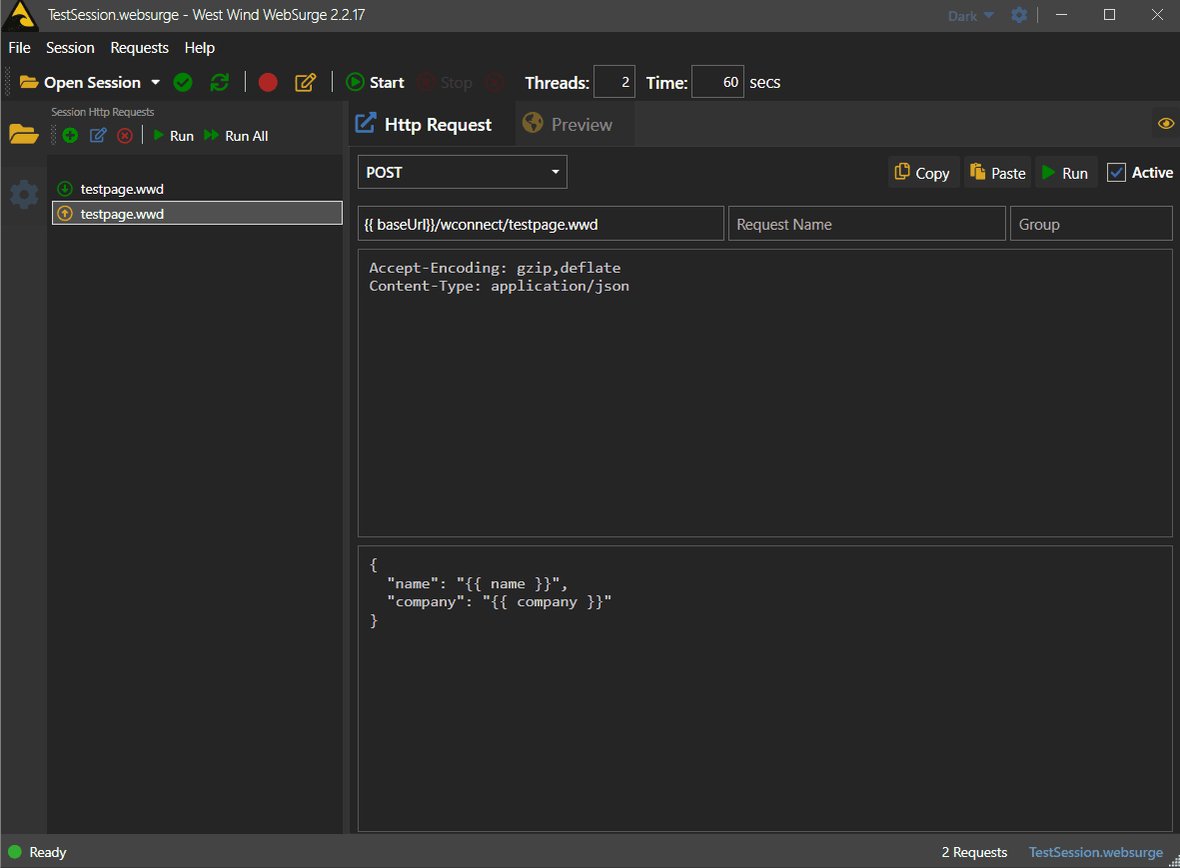Open the Requests menu

pyautogui.click(x=139, y=47)
